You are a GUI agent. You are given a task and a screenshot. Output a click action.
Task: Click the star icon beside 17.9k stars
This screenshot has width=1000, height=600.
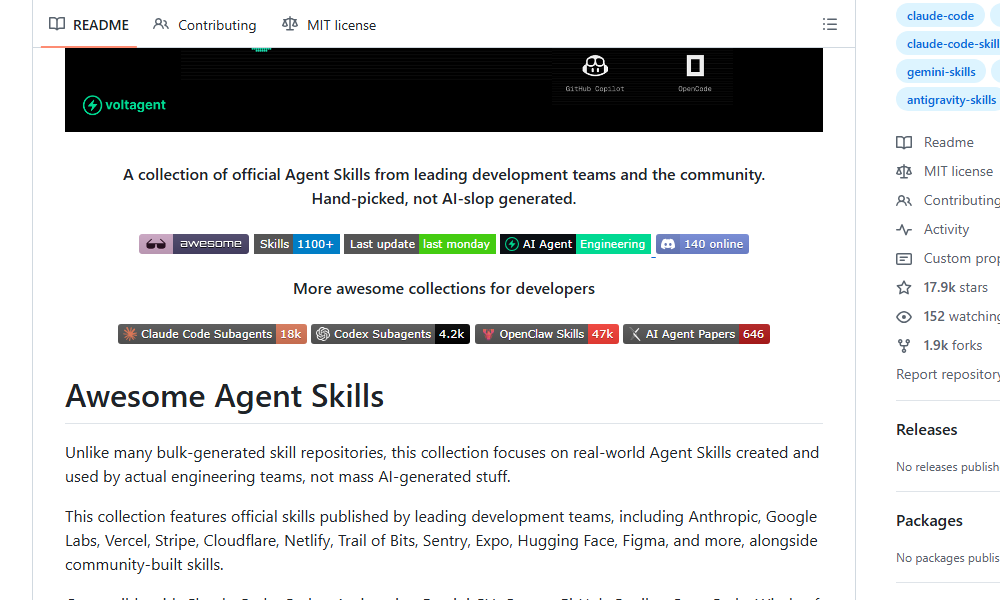coord(903,287)
